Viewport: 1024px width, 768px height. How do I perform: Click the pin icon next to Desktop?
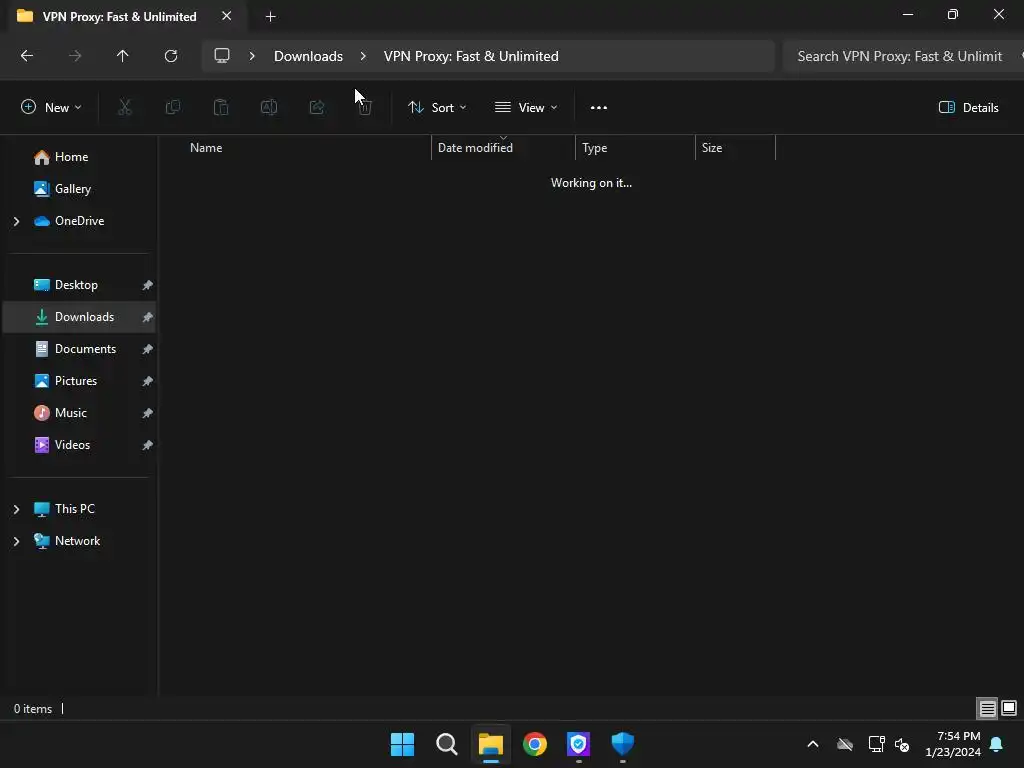point(148,285)
